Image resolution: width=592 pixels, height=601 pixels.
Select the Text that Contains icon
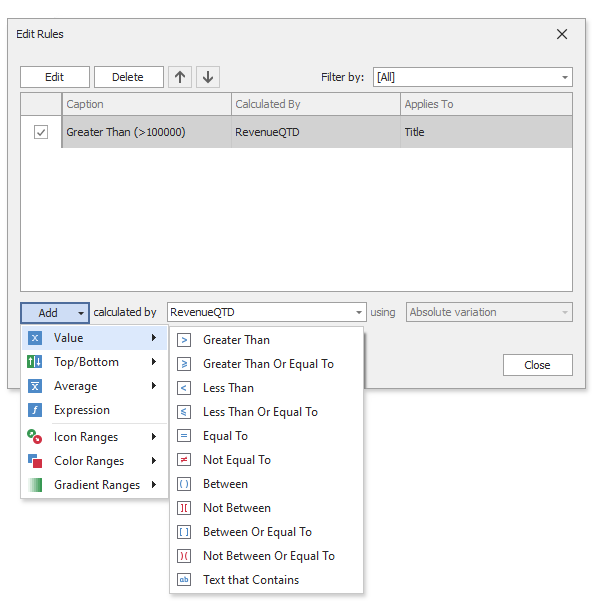184,580
